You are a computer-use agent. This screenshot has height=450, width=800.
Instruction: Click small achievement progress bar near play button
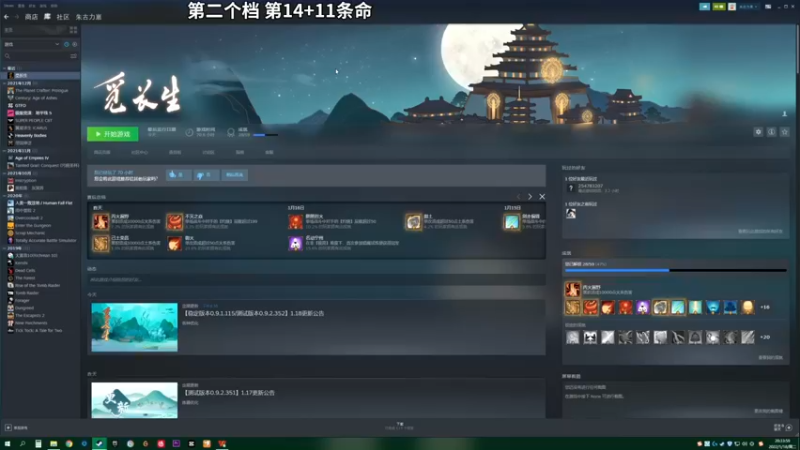coord(265,135)
